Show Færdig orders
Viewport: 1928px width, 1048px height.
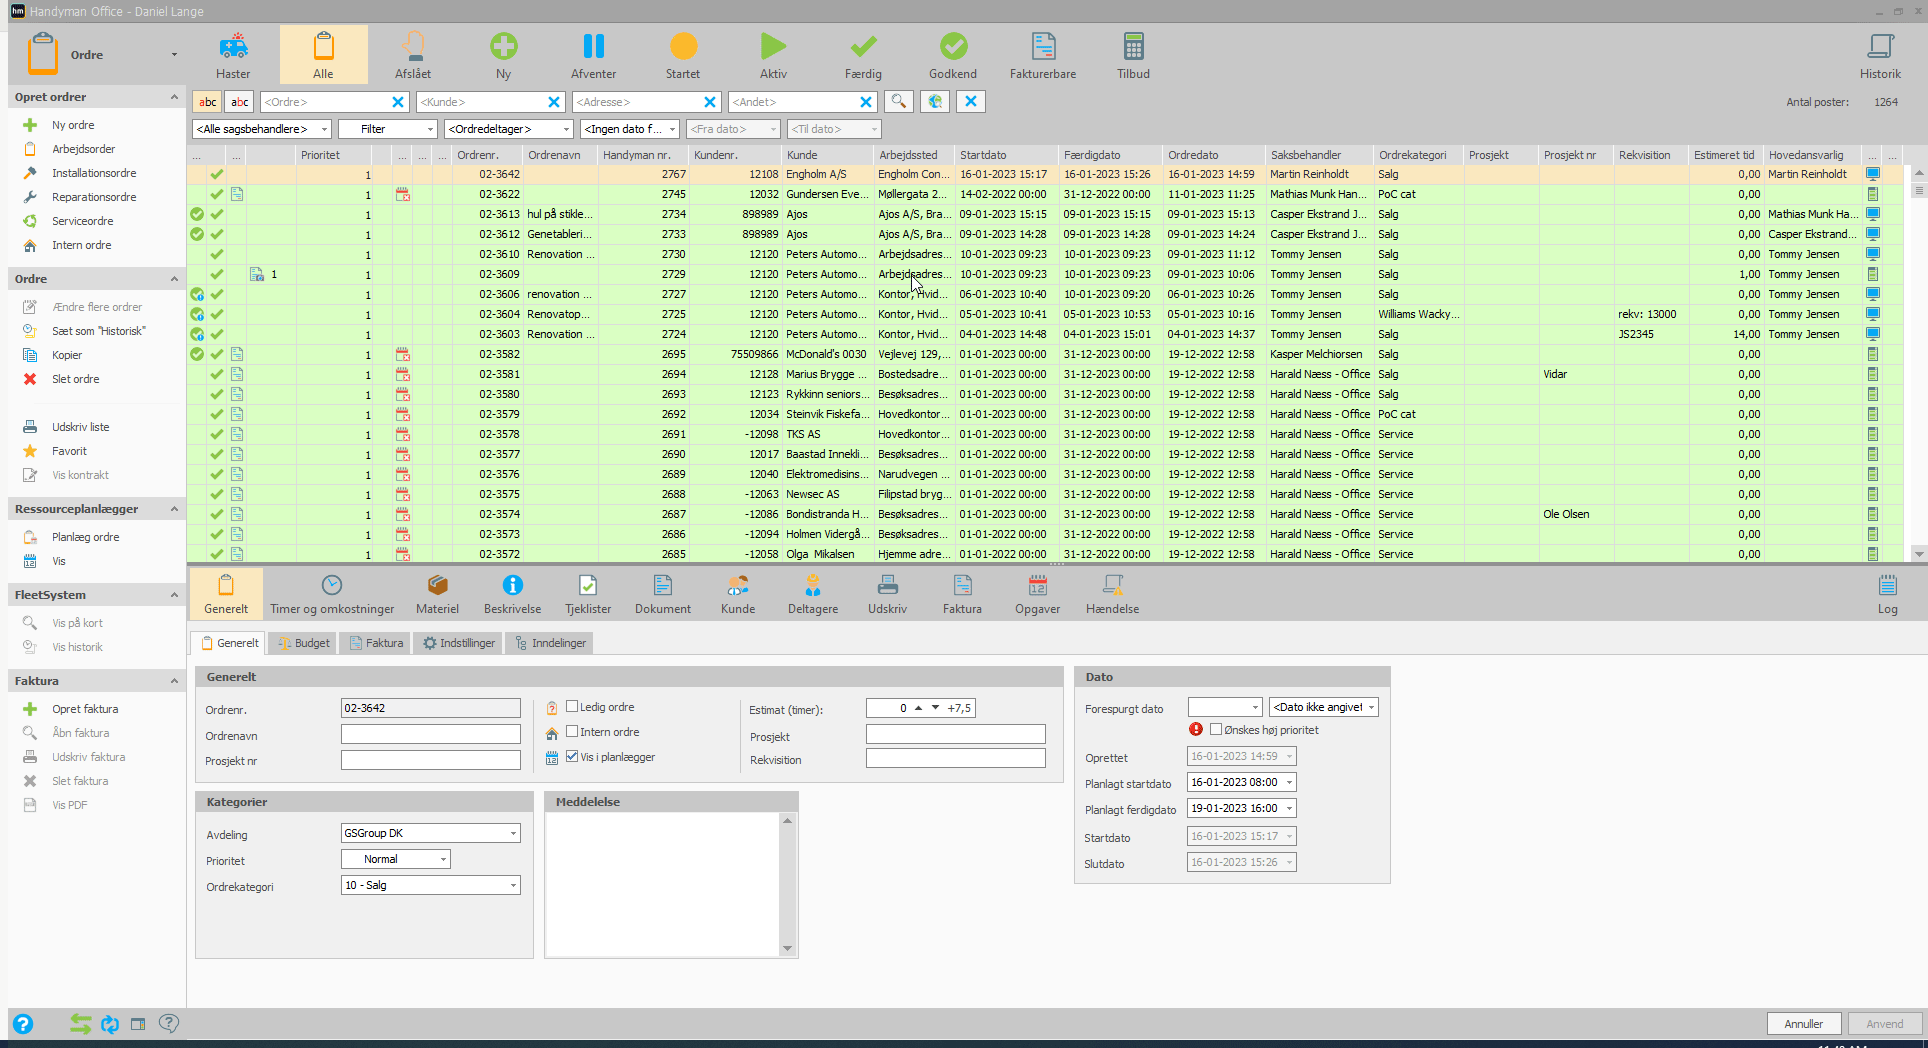(863, 55)
